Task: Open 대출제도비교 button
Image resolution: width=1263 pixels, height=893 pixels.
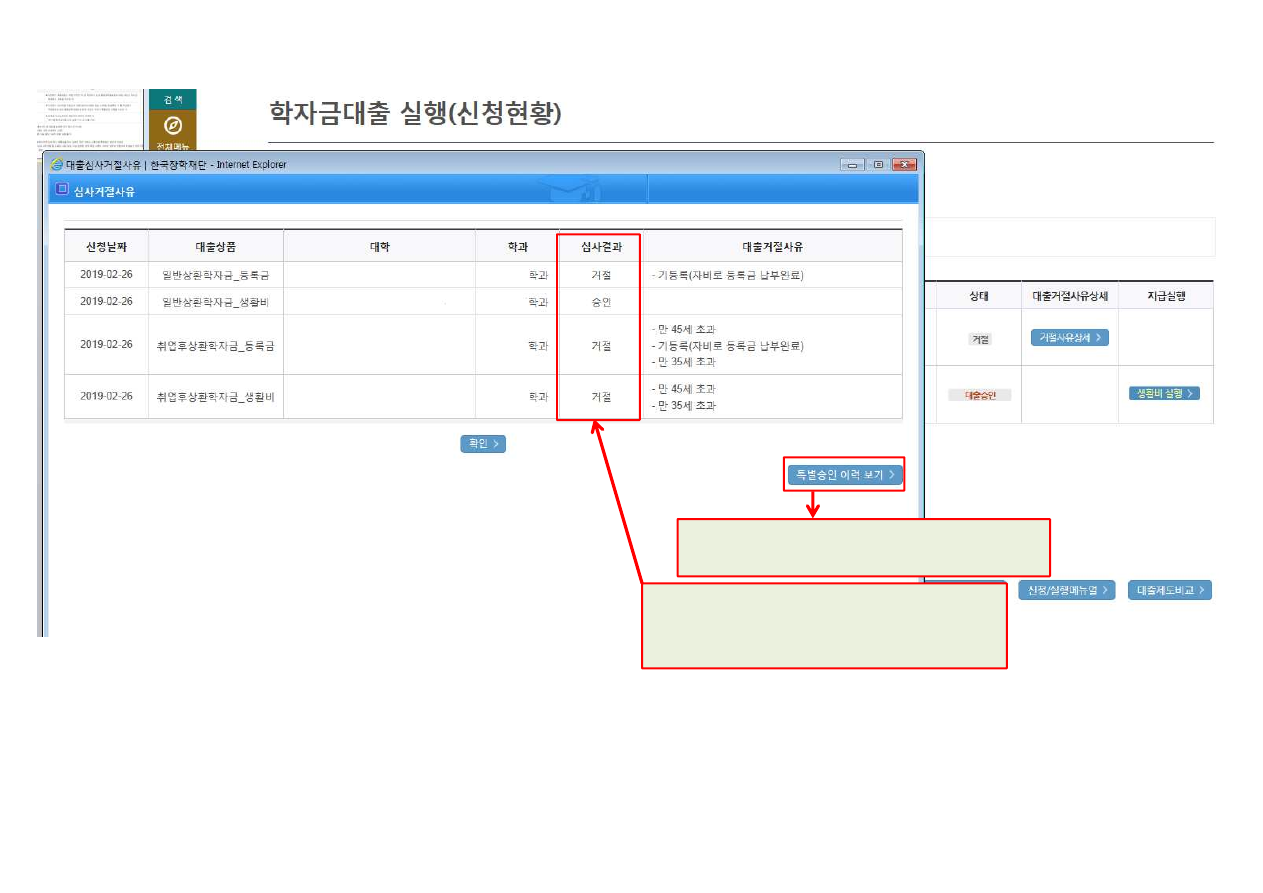Action: pos(1170,590)
